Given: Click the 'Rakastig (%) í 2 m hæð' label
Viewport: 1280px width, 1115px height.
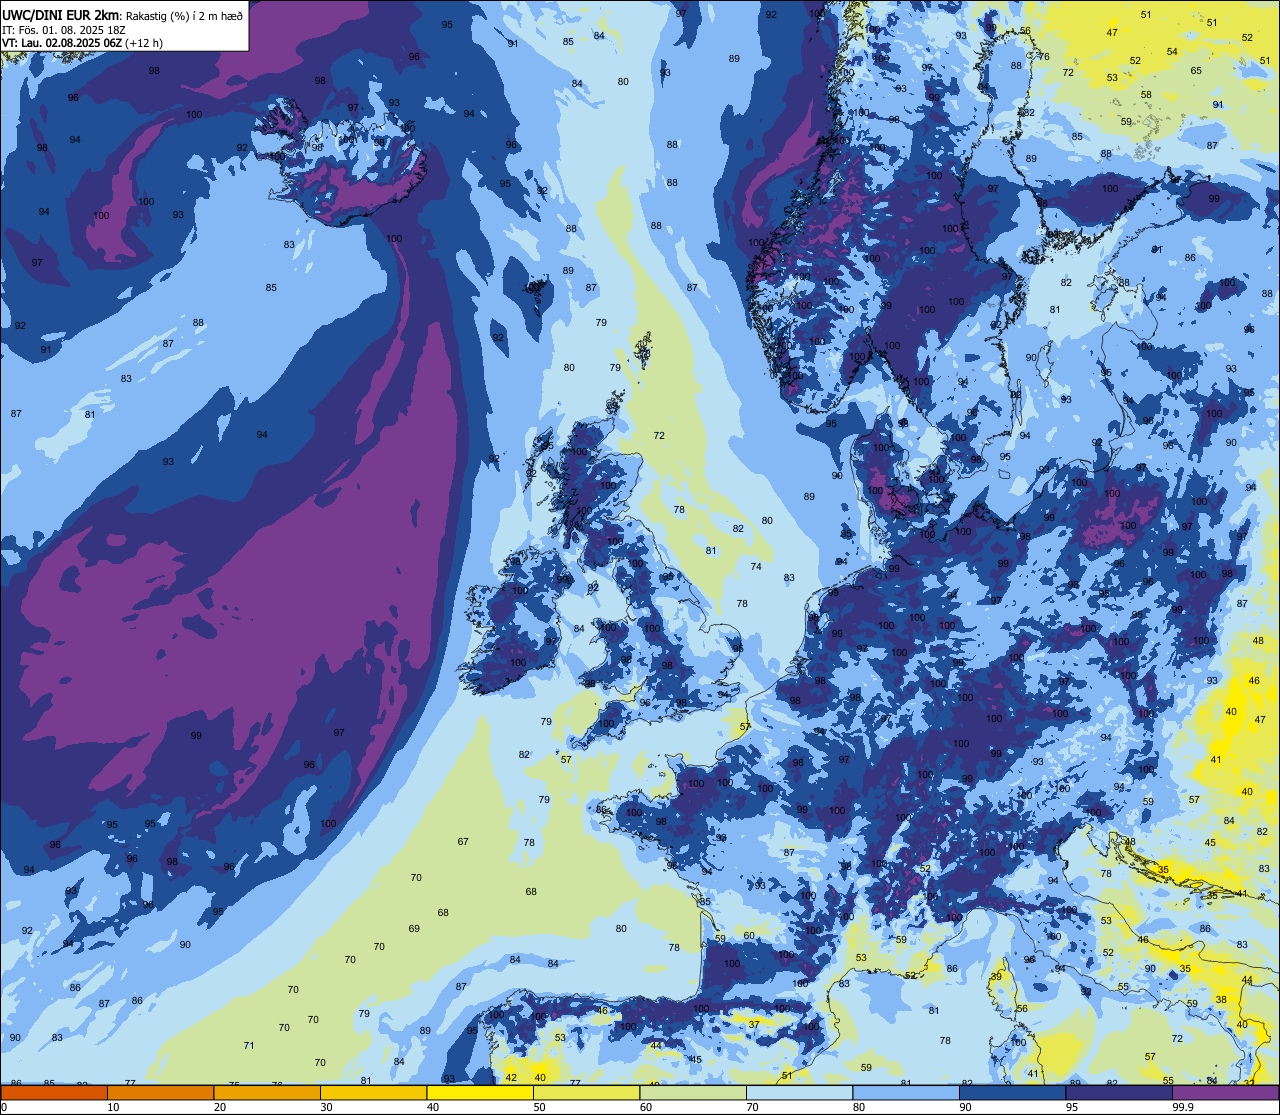Looking at the screenshot, I should 183,14.
